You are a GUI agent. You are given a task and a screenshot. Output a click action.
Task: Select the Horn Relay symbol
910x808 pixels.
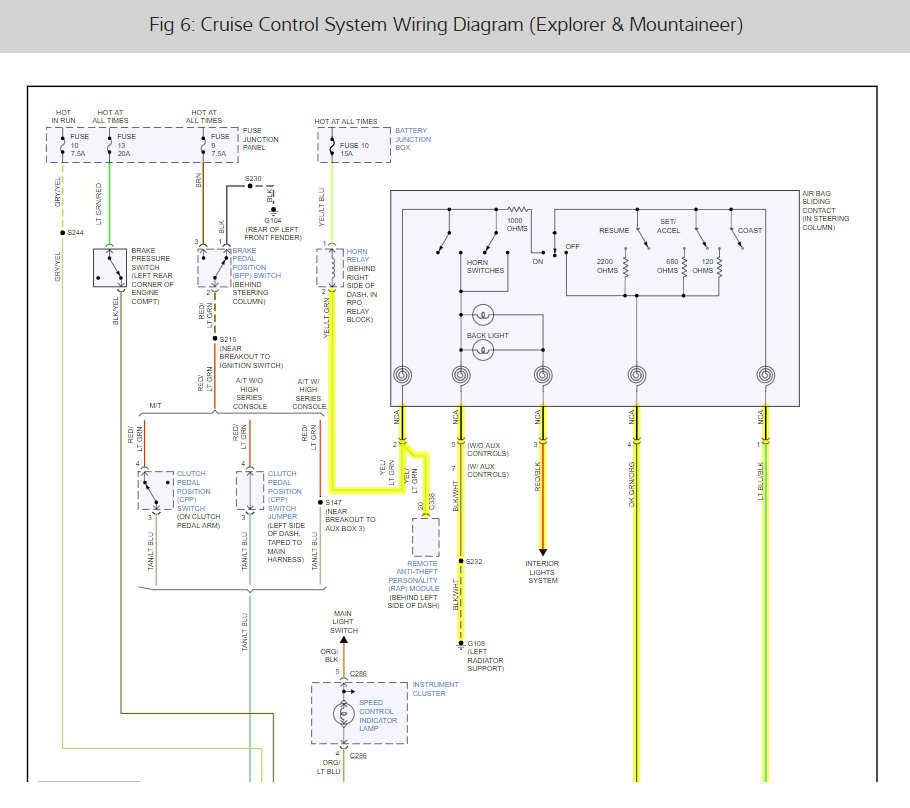(330, 268)
